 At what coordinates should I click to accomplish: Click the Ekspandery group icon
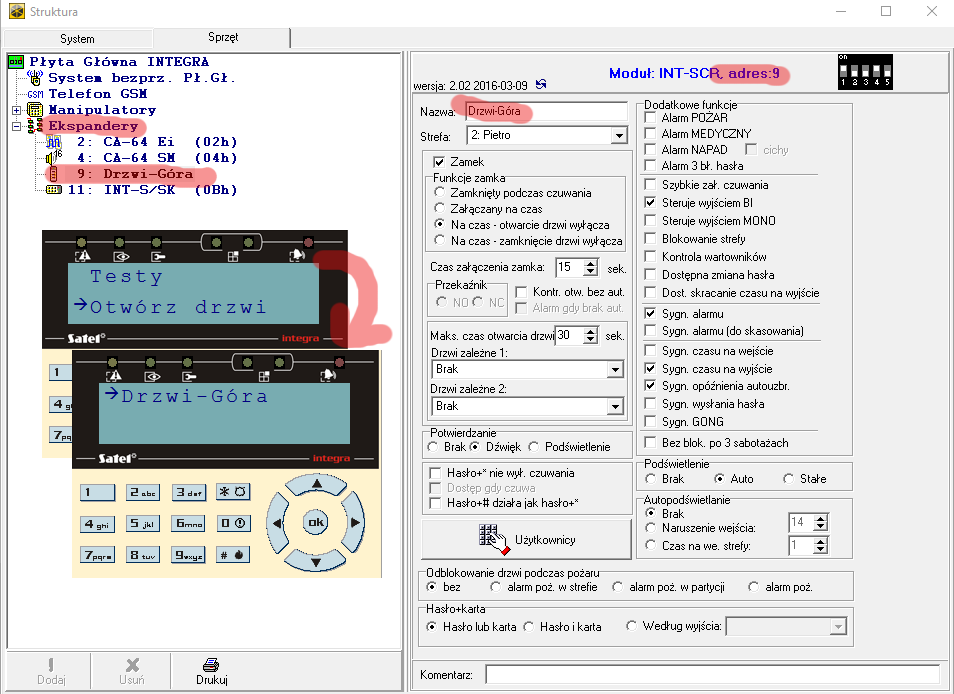pyautogui.click(x=35, y=126)
